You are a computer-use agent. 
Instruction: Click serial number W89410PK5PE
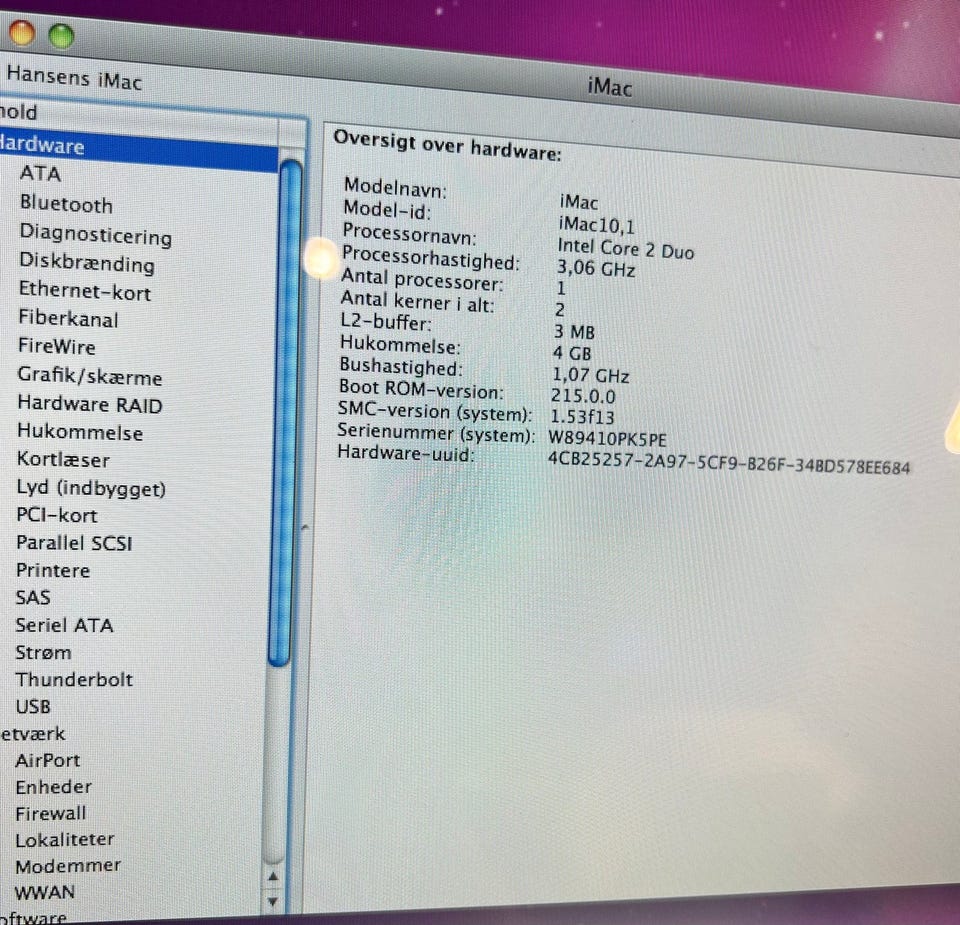(x=607, y=438)
